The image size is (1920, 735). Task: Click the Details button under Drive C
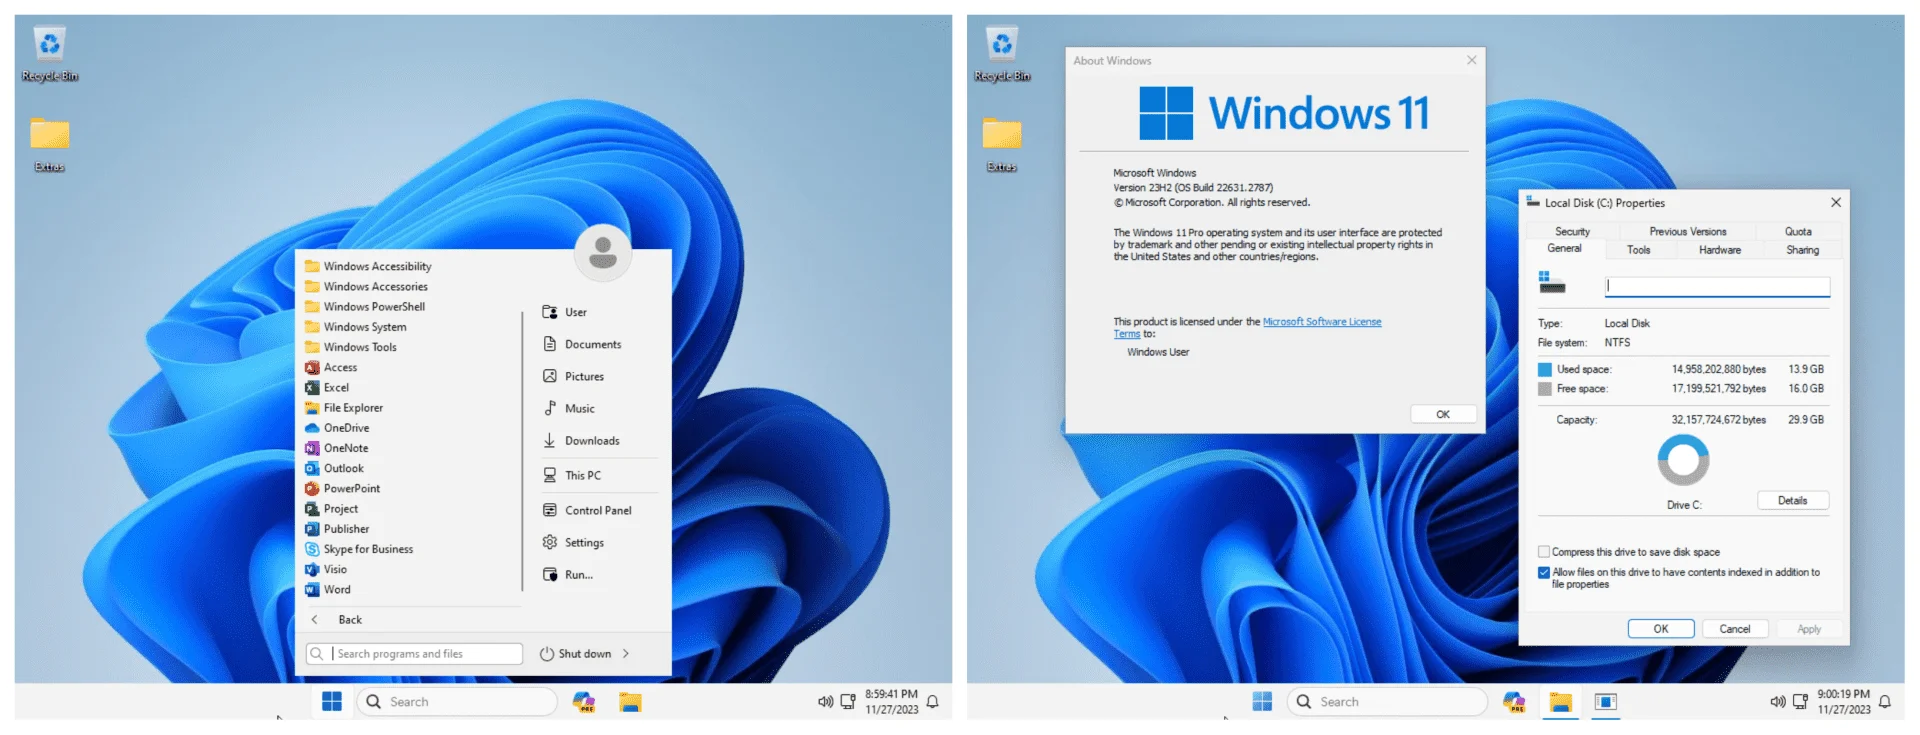click(x=1793, y=501)
